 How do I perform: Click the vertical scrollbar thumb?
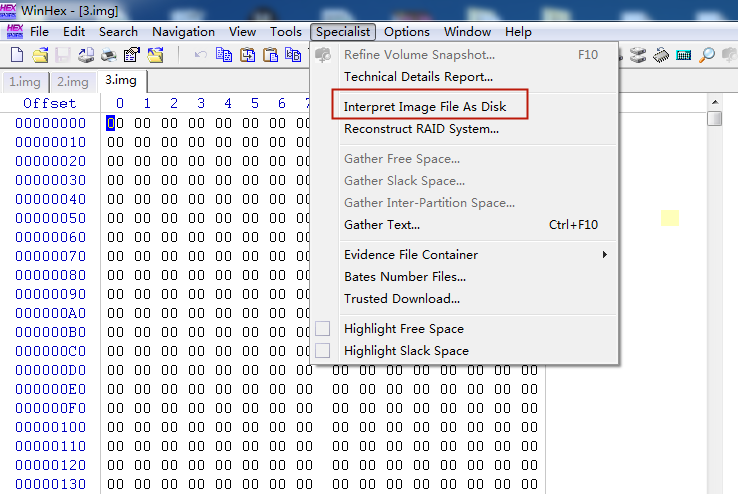coord(715,118)
